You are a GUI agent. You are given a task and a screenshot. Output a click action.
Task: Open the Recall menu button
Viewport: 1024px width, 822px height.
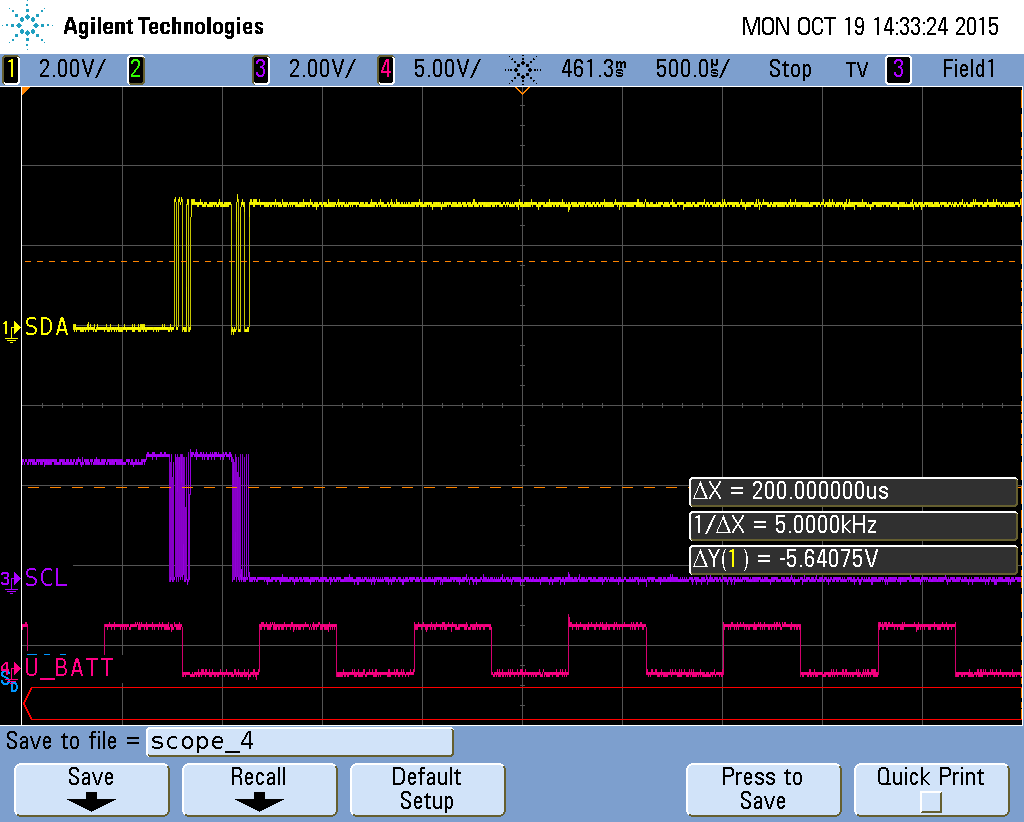point(259,789)
